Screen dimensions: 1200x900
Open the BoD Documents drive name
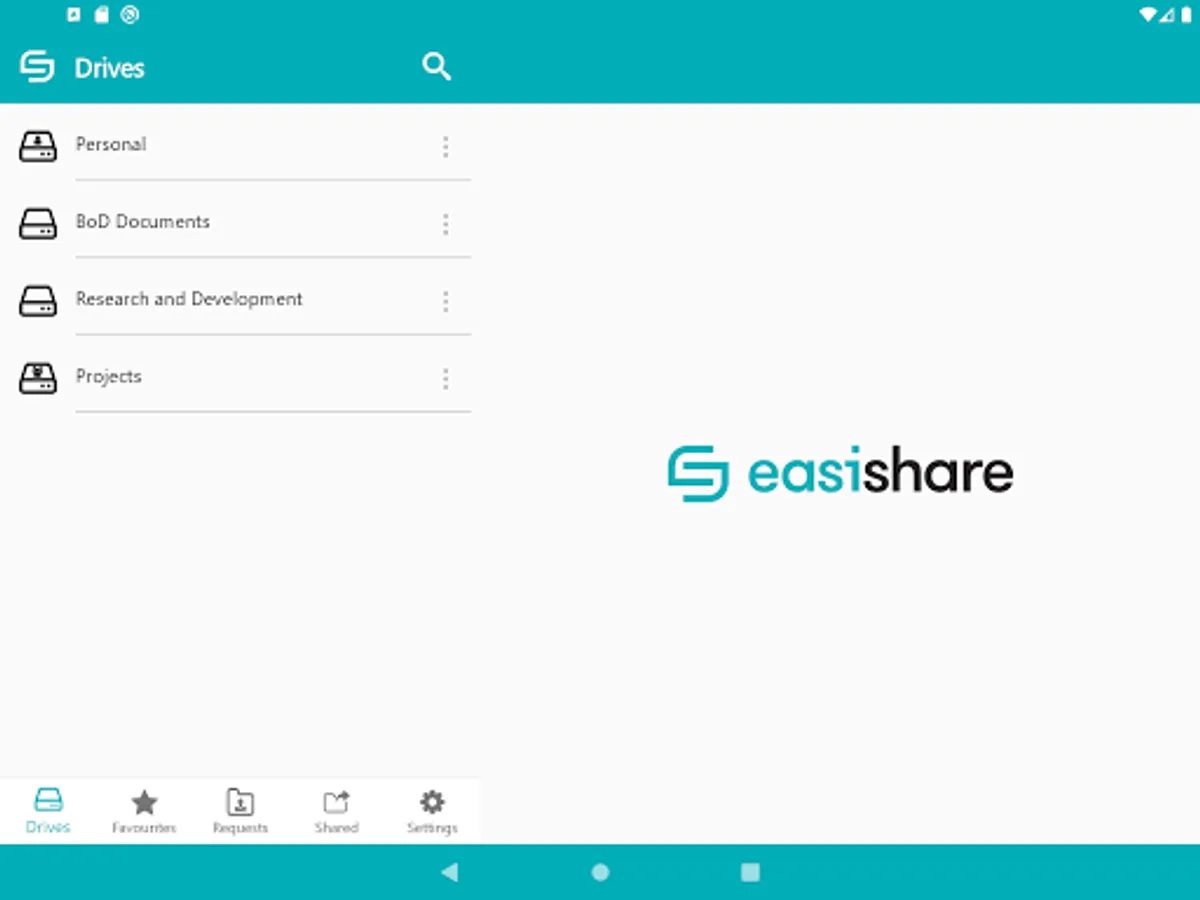point(143,221)
